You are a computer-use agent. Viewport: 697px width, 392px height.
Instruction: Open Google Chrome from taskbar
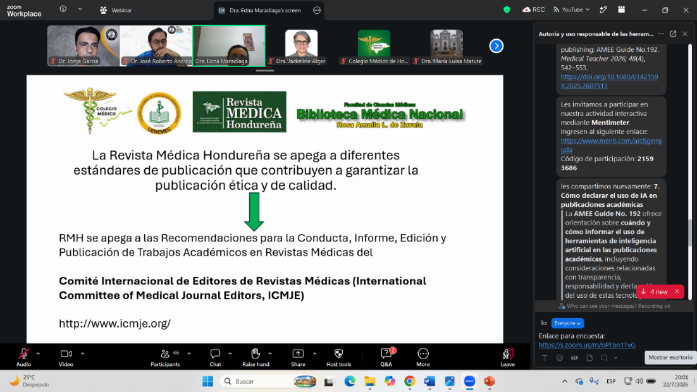pyautogui.click(x=409, y=381)
